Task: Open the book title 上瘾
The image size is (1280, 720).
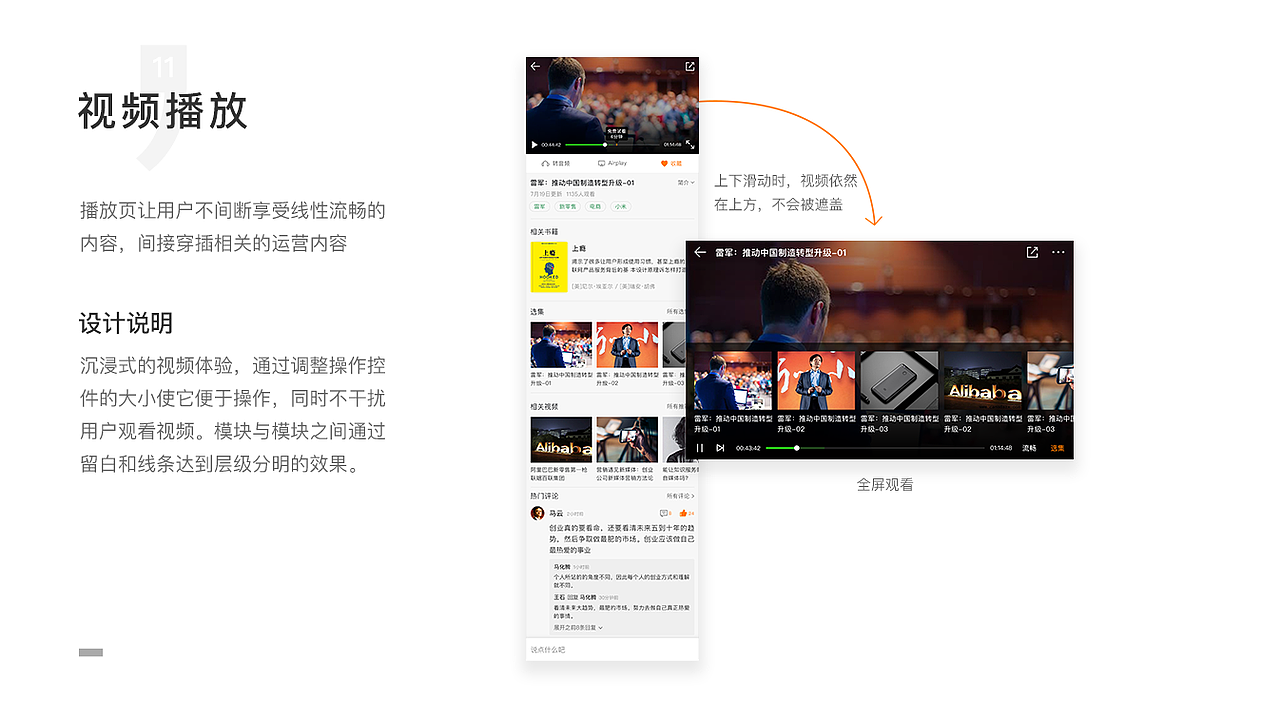Action: pyautogui.click(x=578, y=248)
